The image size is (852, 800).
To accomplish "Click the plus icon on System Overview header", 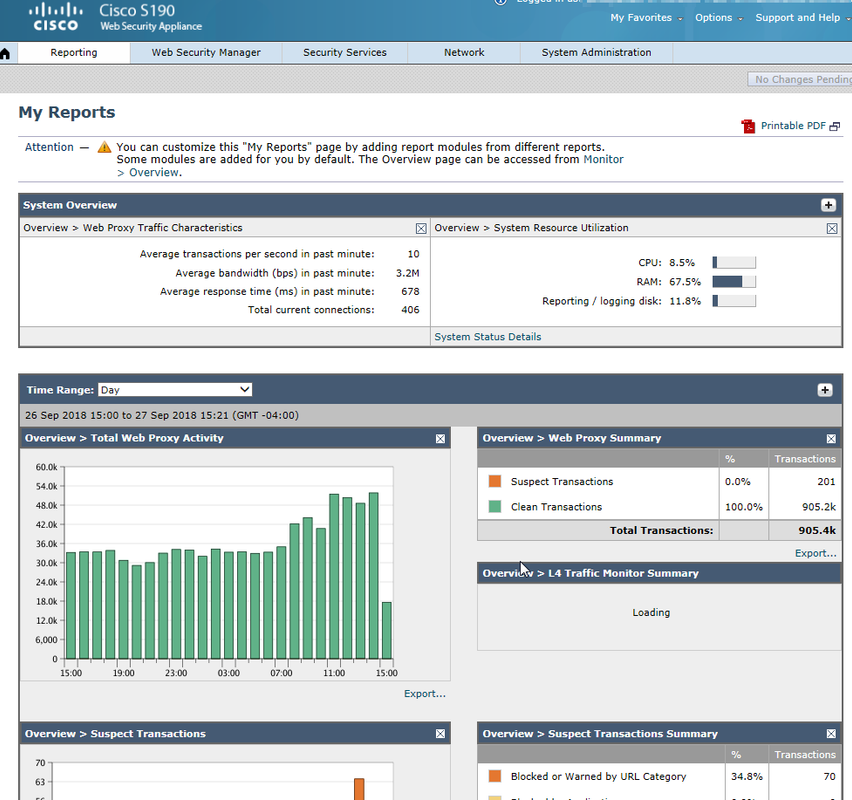I will pyautogui.click(x=828, y=205).
